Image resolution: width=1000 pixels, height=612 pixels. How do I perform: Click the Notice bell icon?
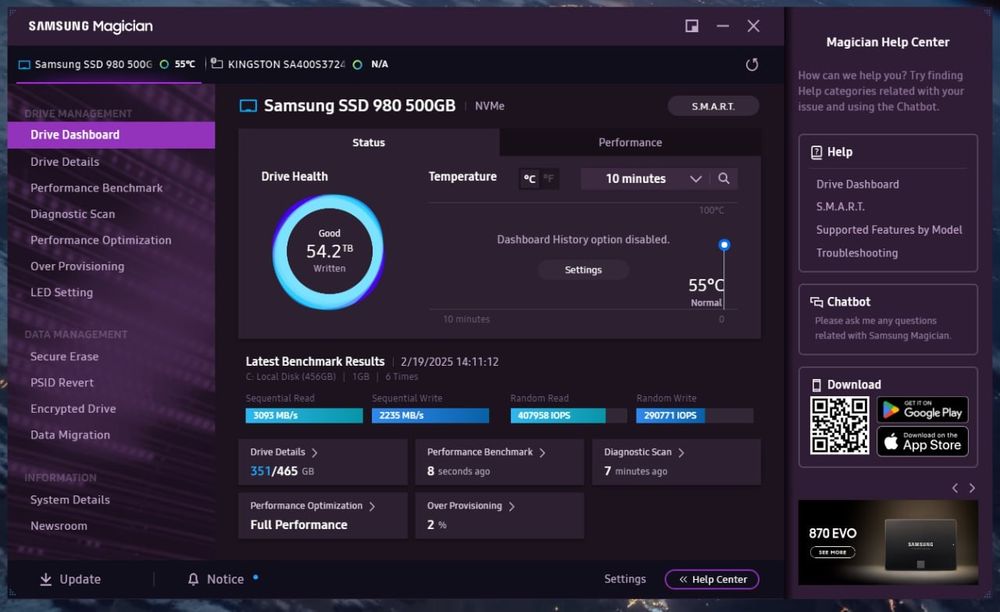[x=193, y=579]
